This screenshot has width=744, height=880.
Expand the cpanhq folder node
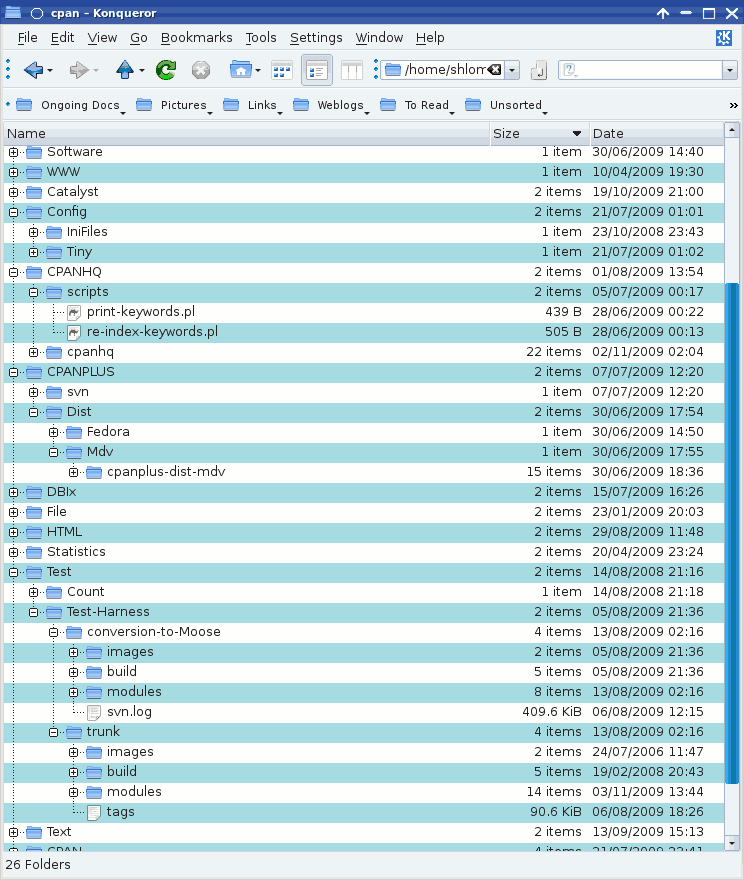click(34, 352)
